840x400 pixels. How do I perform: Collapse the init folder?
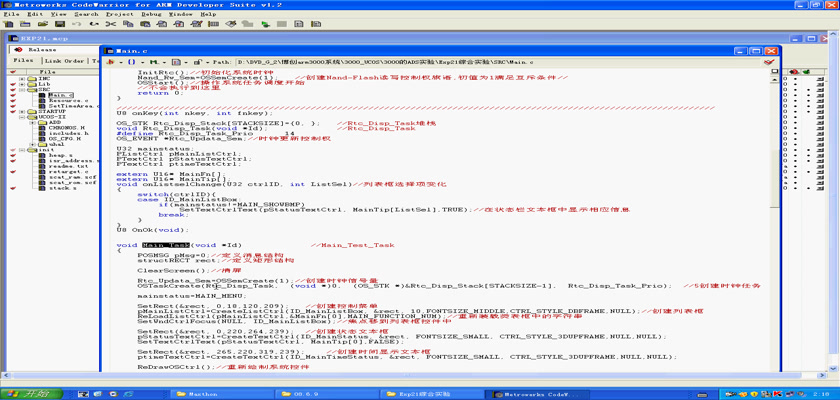click(x=23, y=149)
